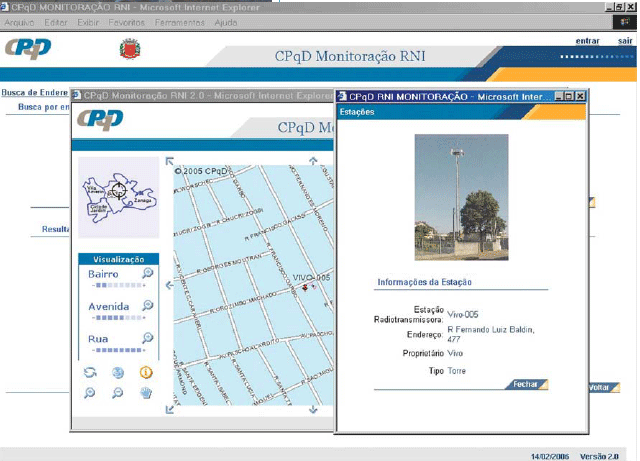
Task: Click the Visualização panel header
Action: 118,259
